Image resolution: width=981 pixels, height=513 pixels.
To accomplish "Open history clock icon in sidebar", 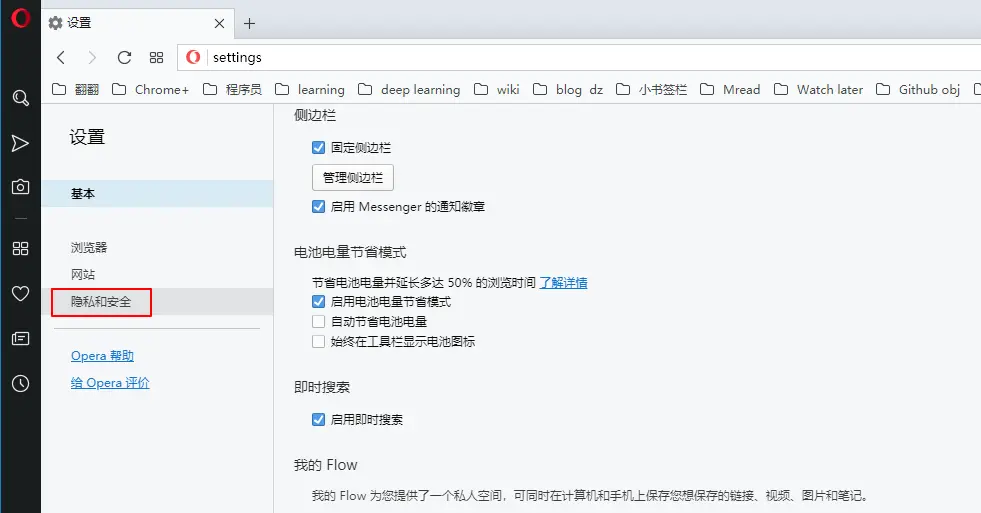I will (21, 383).
